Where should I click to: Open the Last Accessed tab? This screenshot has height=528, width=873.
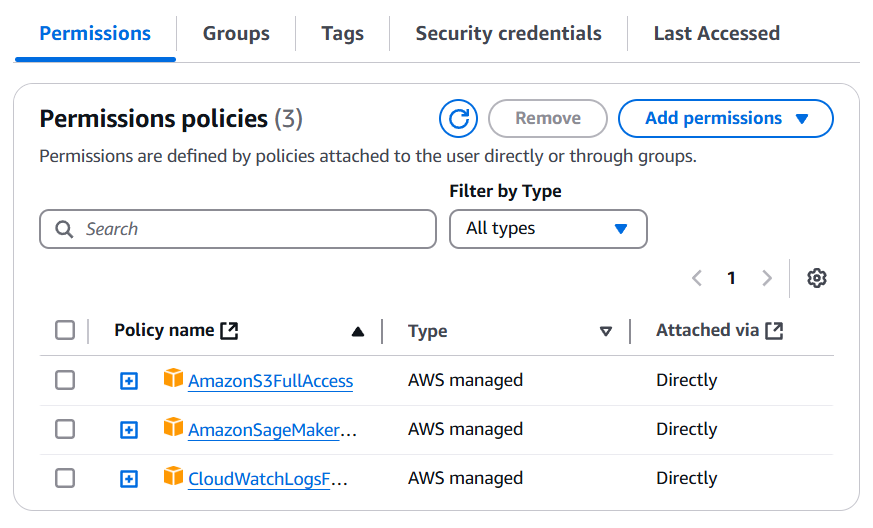click(717, 33)
